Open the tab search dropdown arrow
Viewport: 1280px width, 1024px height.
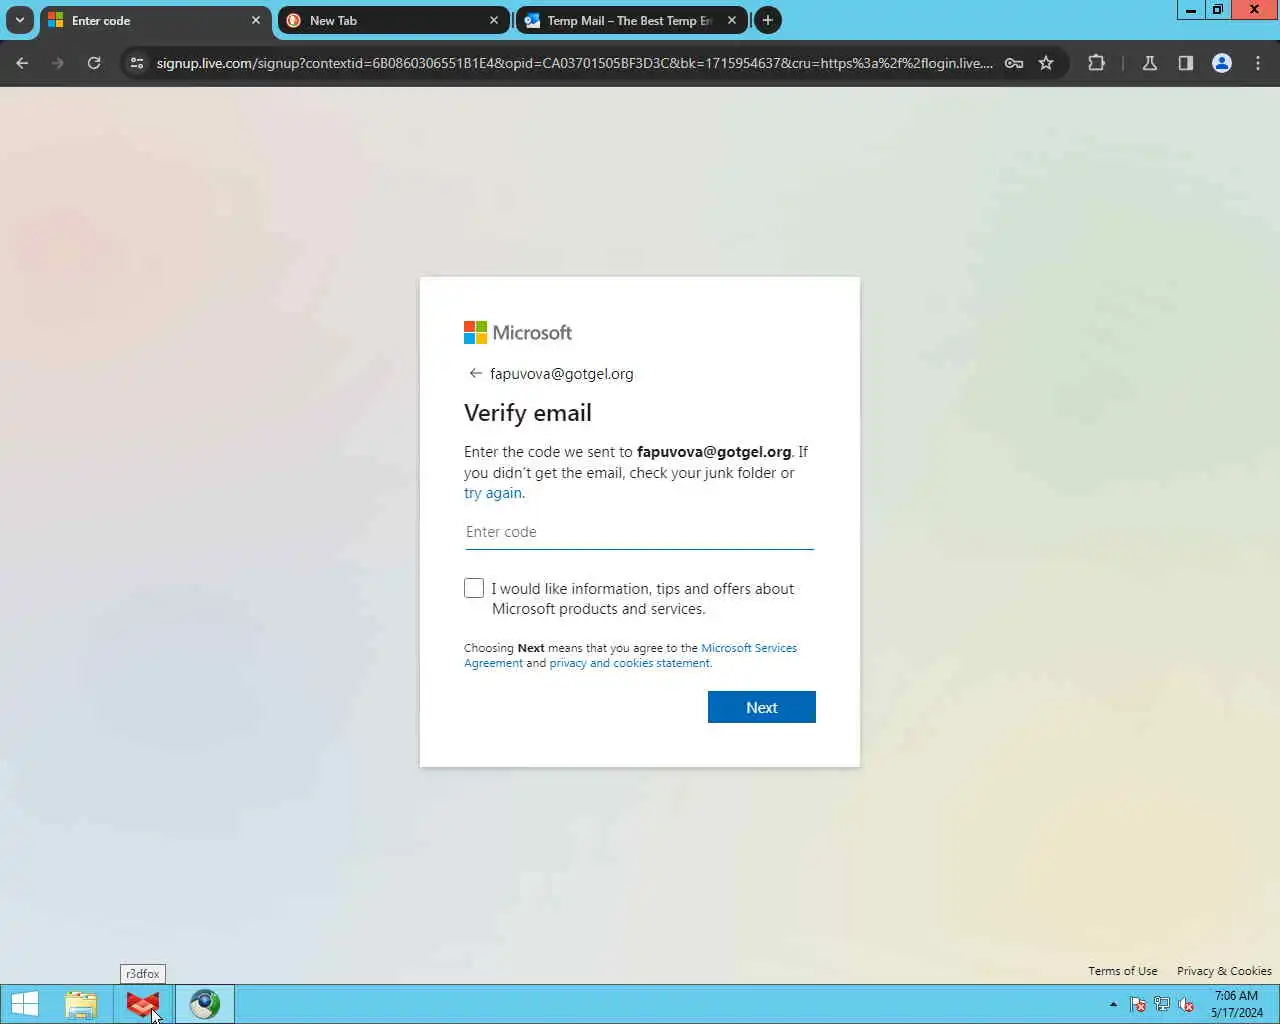tap(19, 20)
